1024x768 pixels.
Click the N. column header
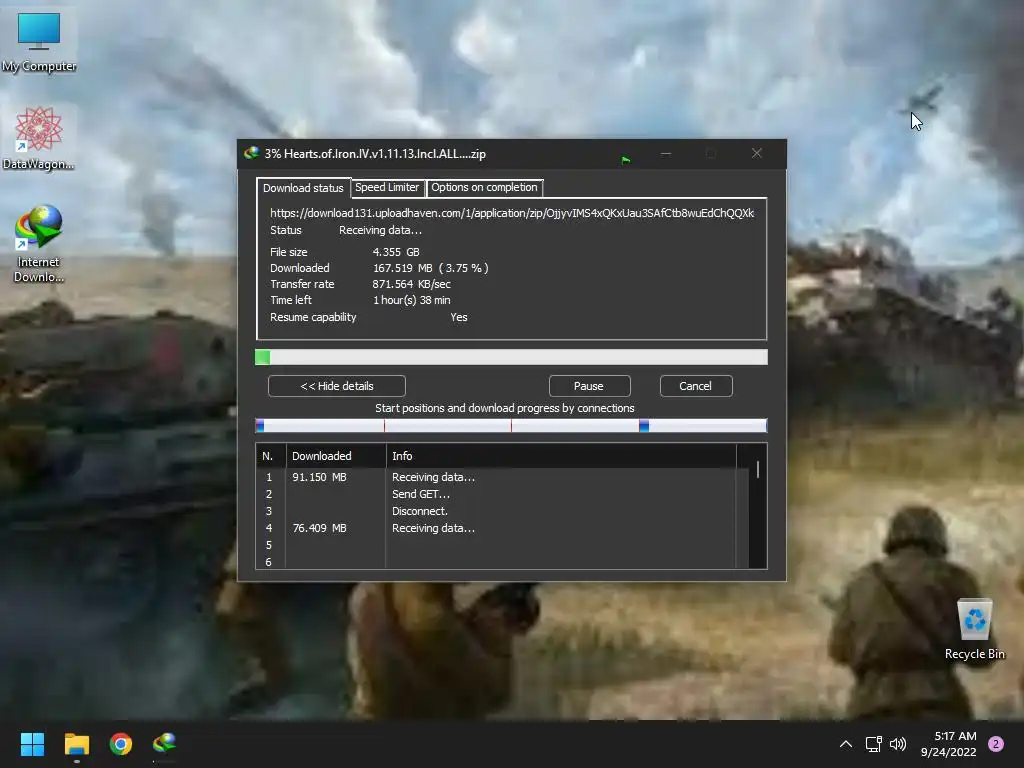(270, 456)
